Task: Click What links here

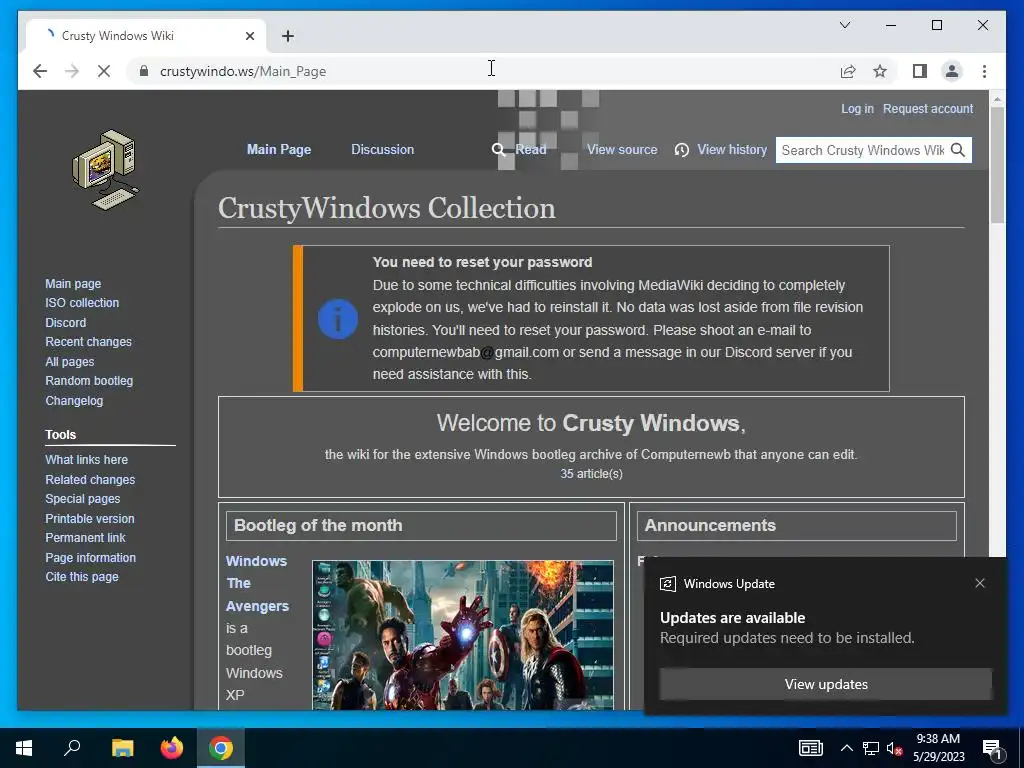Action: click(x=86, y=460)
